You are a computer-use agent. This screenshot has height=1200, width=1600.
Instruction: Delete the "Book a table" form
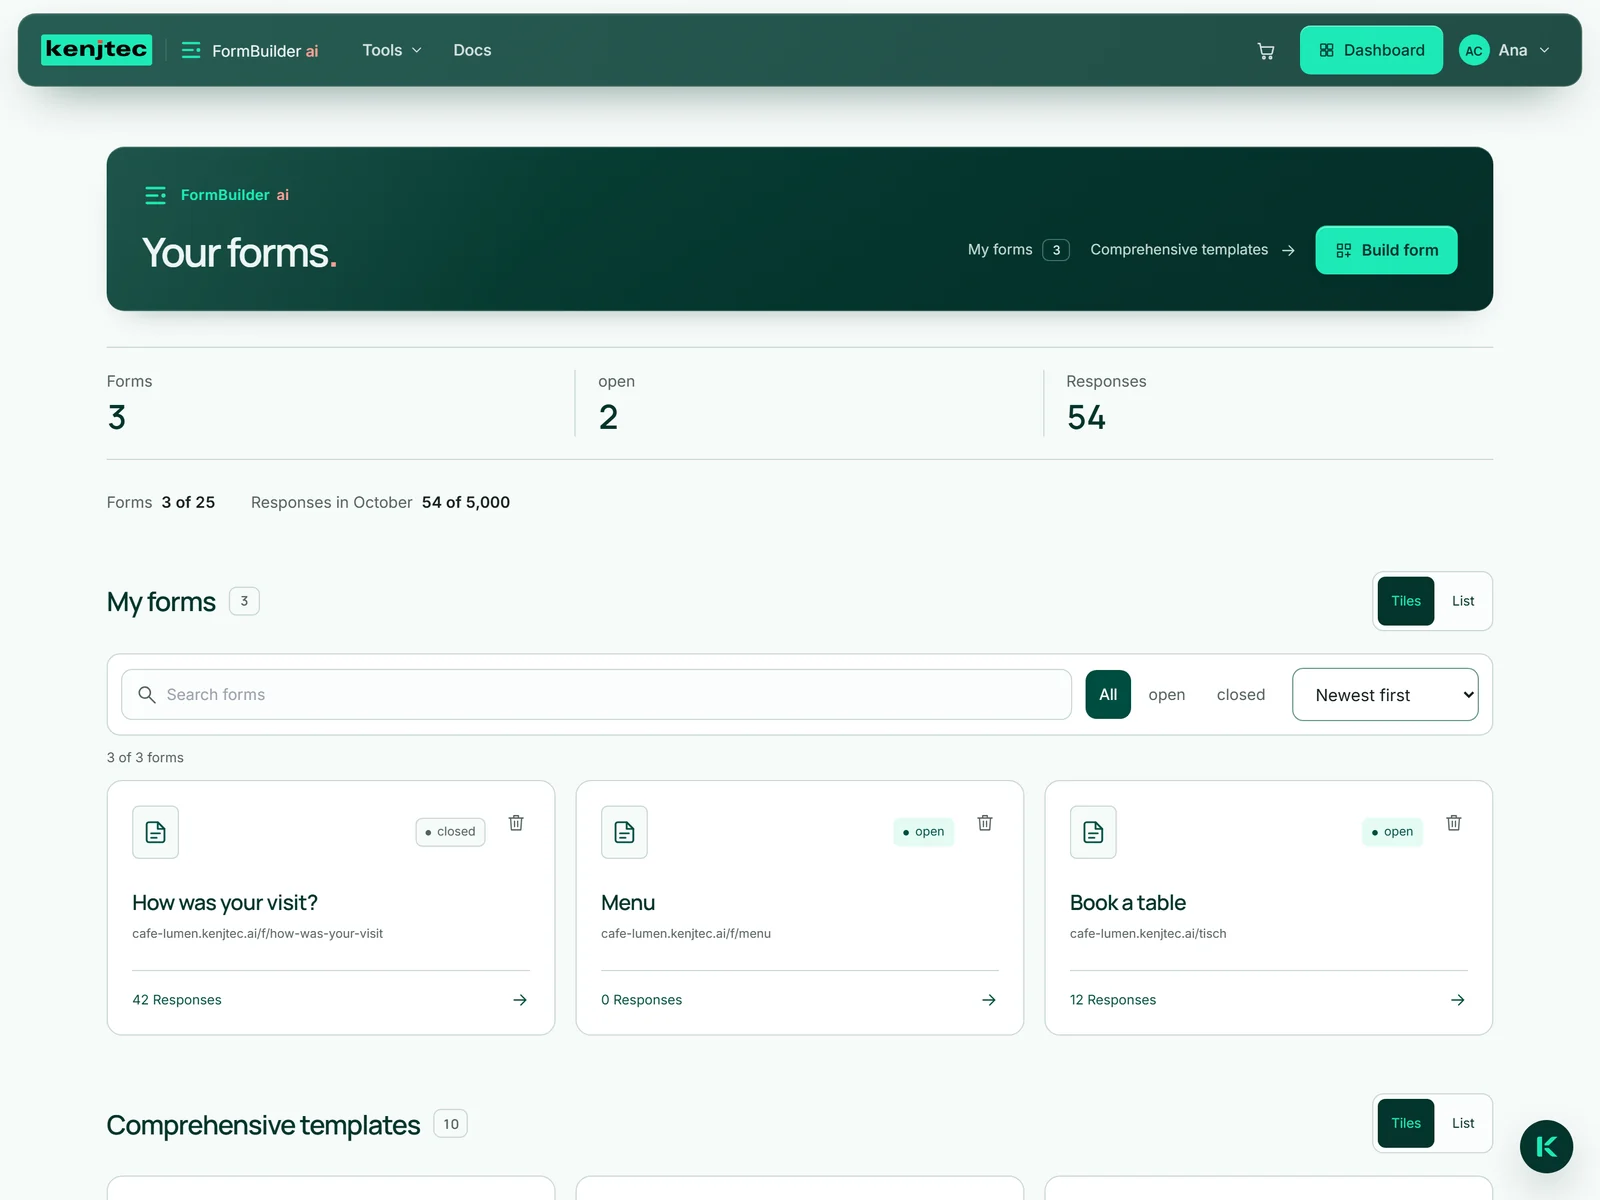point(1454,823)
